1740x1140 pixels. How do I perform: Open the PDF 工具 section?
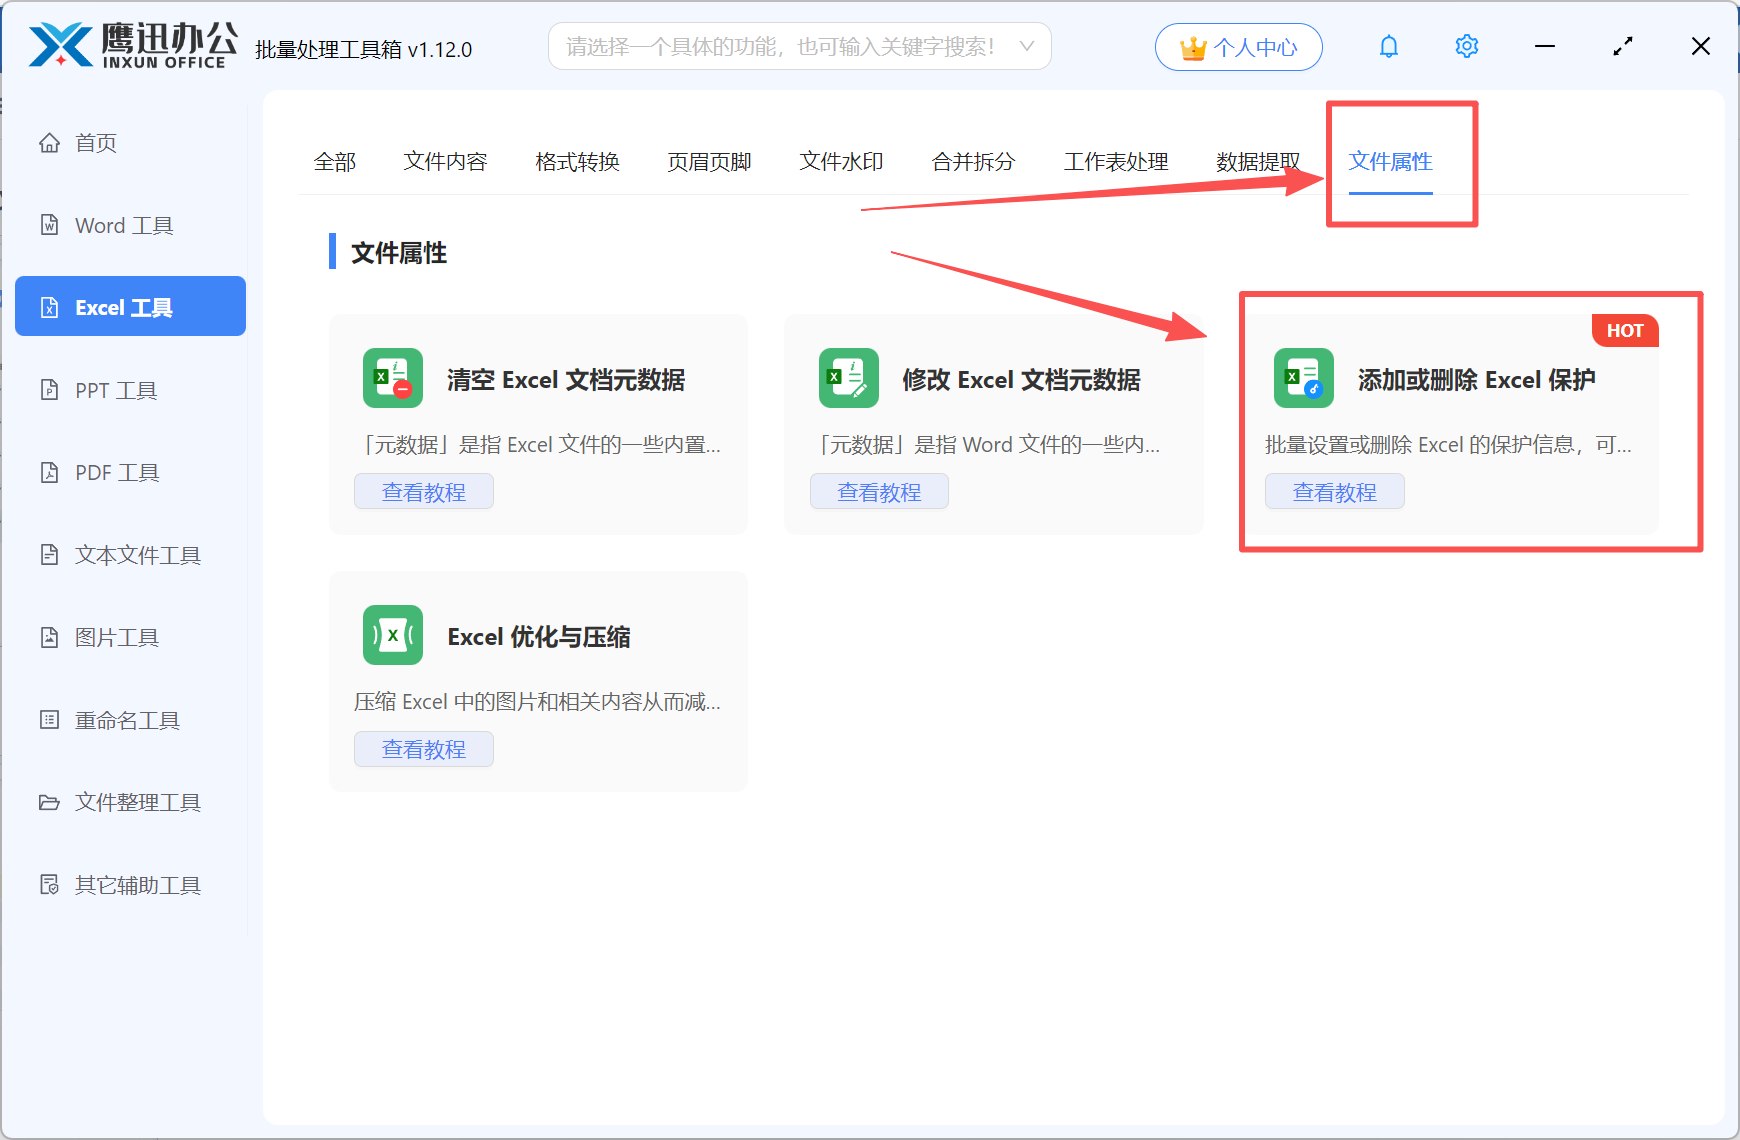pyautogui.click(x=115, y=472)
